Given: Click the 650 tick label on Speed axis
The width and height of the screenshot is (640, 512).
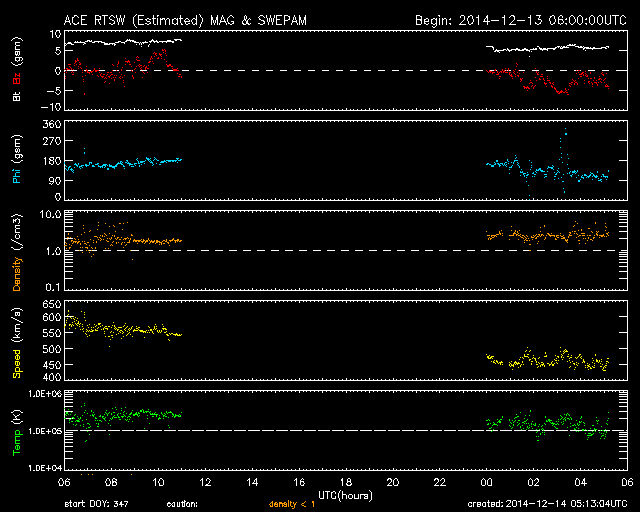Looking at the screenshot, I should click(52, 305).
